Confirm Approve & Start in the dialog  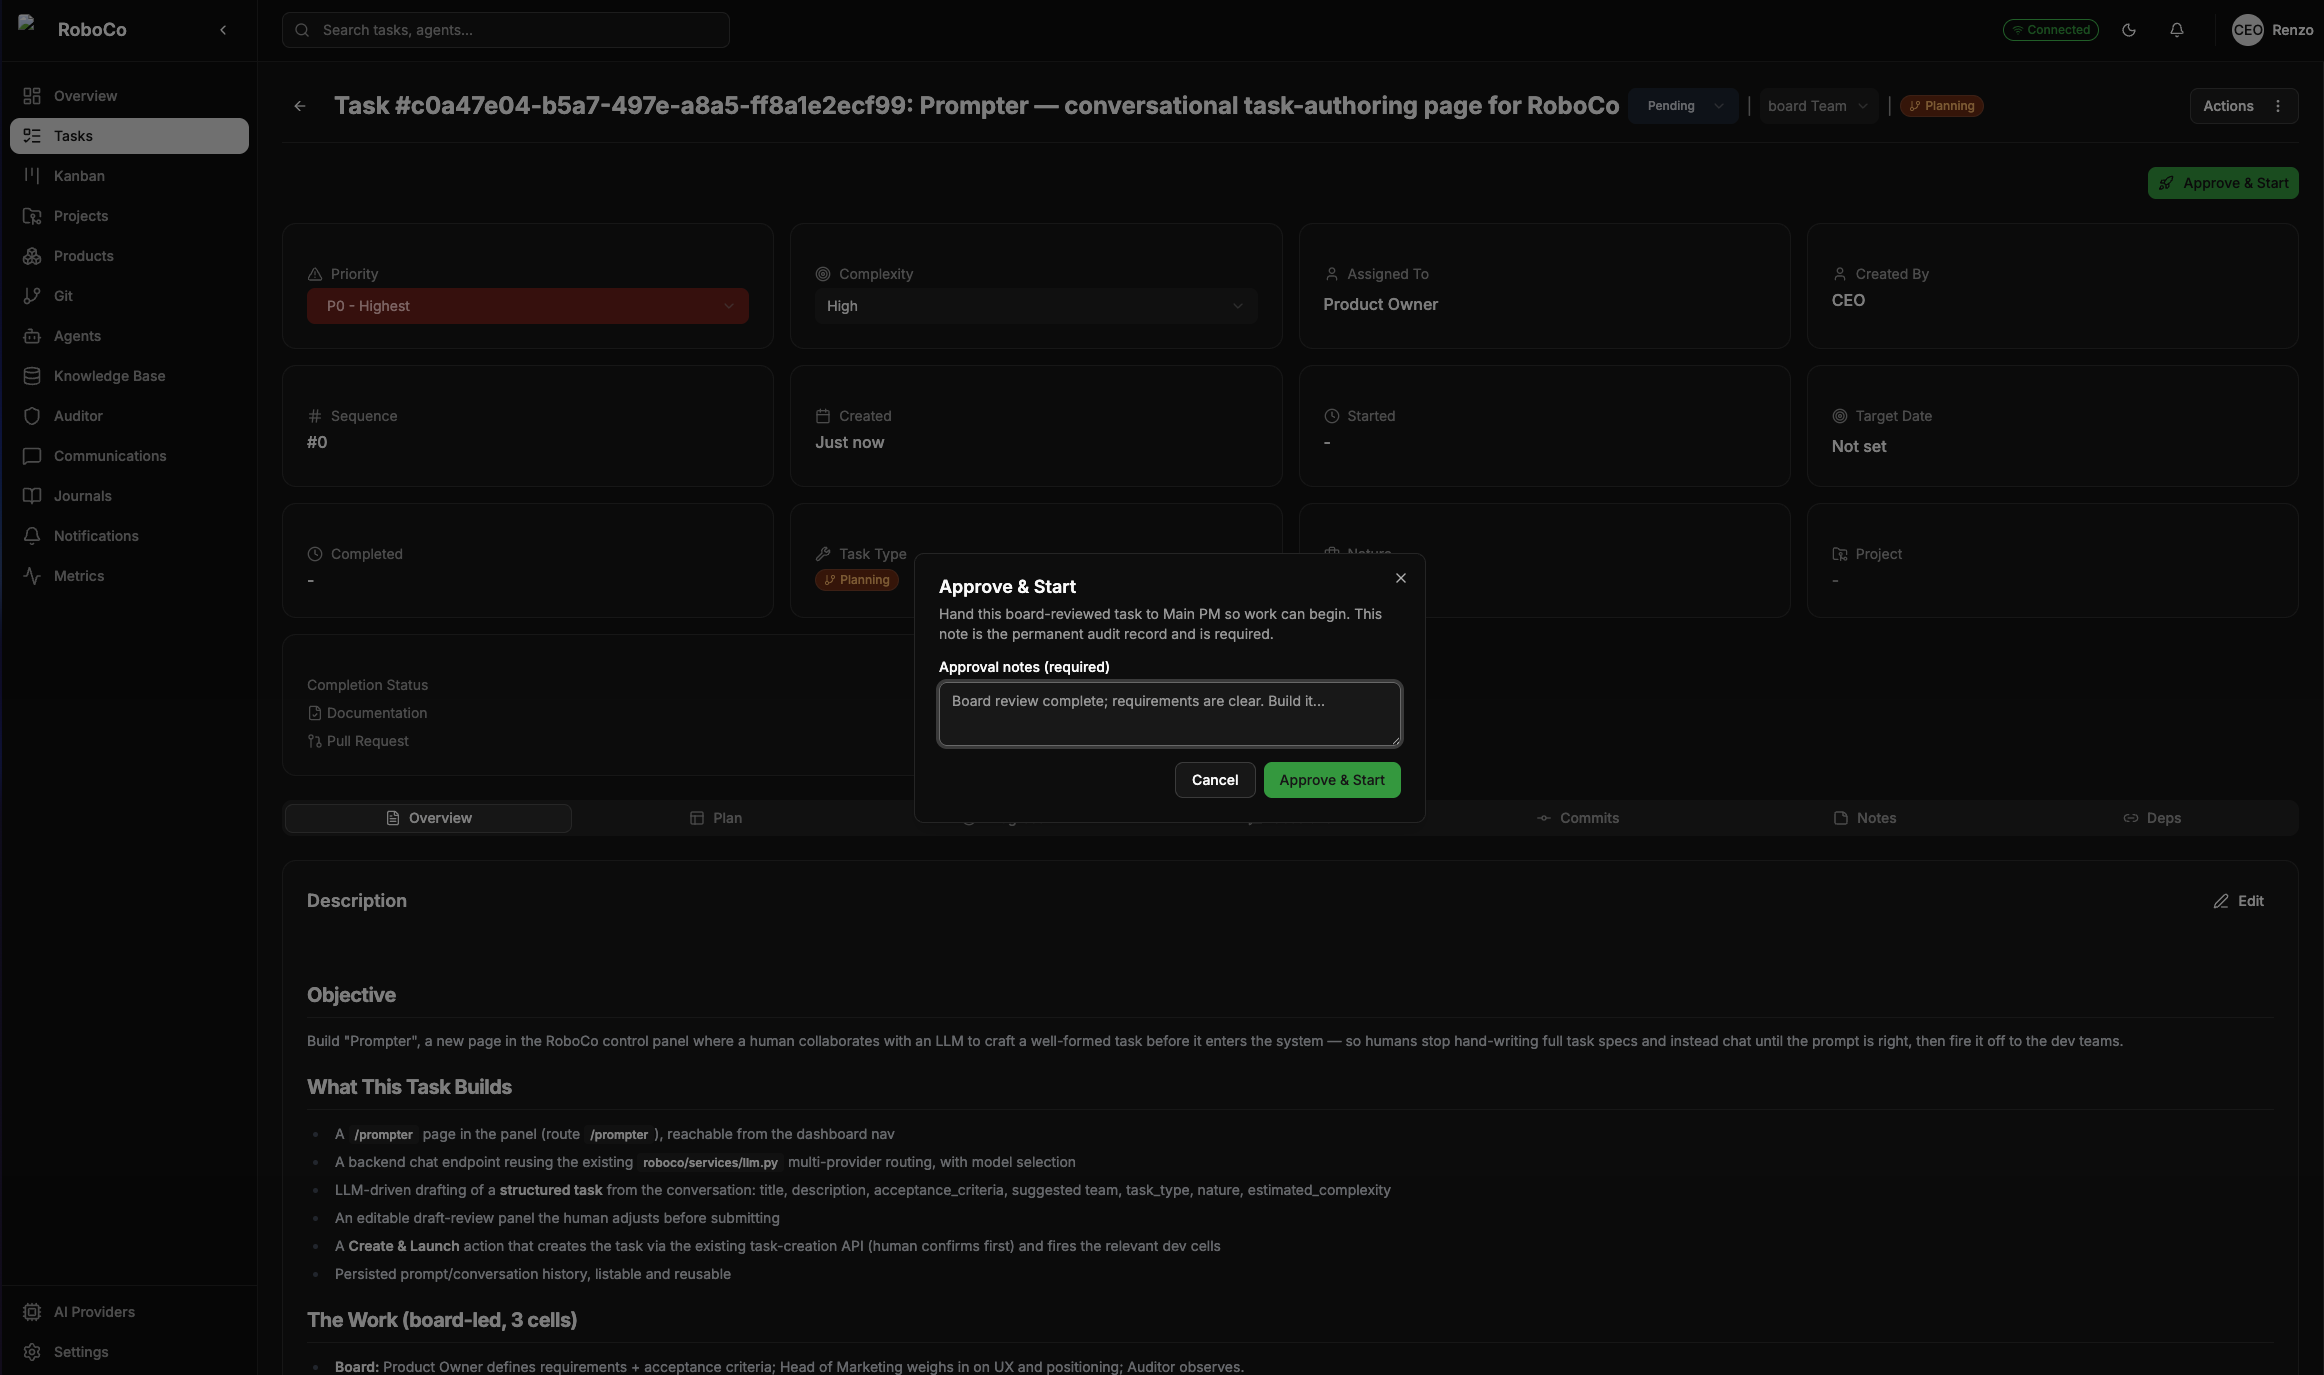pyautogui.click(x=1332, y=780)
